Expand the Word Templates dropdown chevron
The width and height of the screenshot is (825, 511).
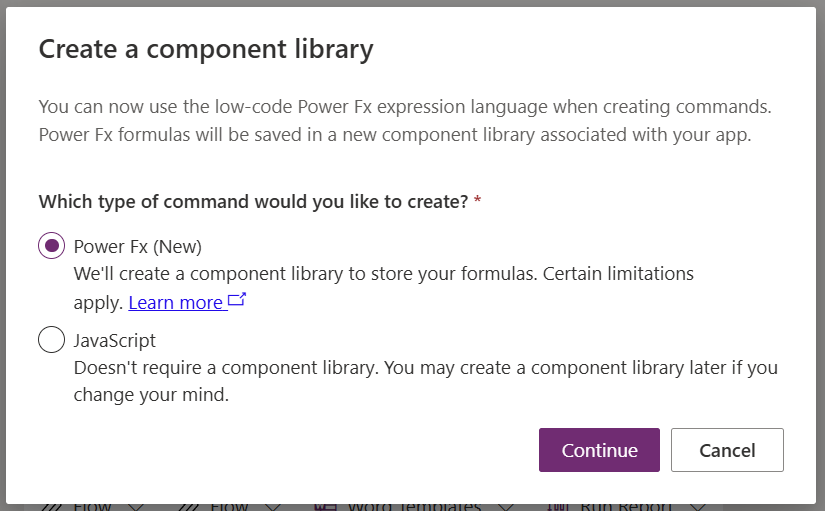[x=506, y=506]
